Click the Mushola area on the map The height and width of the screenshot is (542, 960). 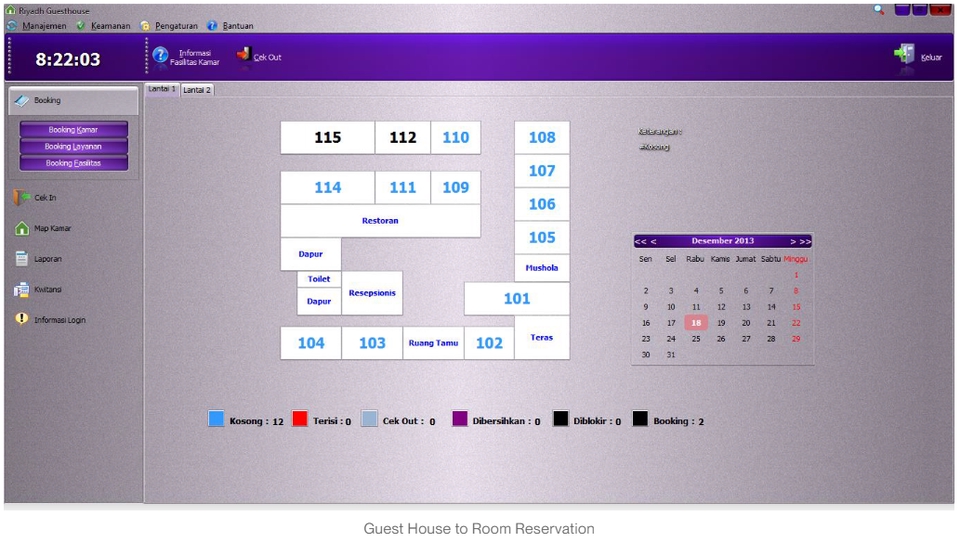coord(542,268)
